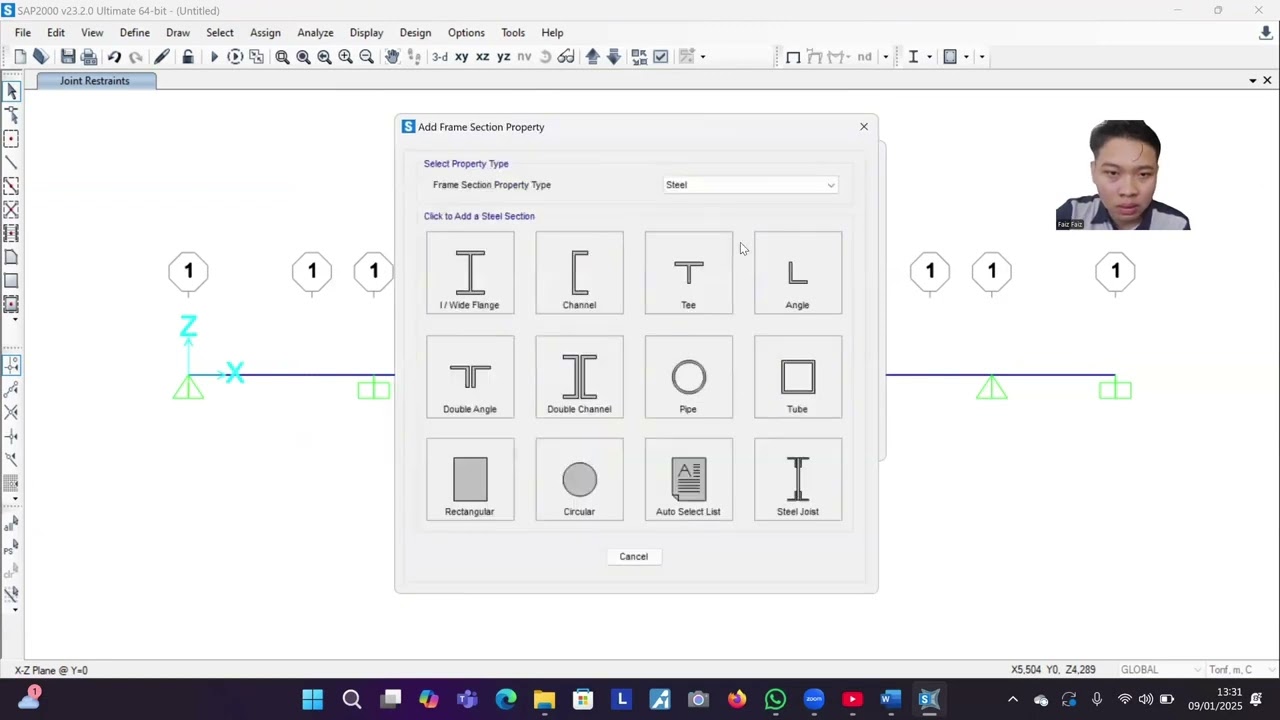
Task: Close the Add Frame Section Property dialog
Action: coord(864,127)
